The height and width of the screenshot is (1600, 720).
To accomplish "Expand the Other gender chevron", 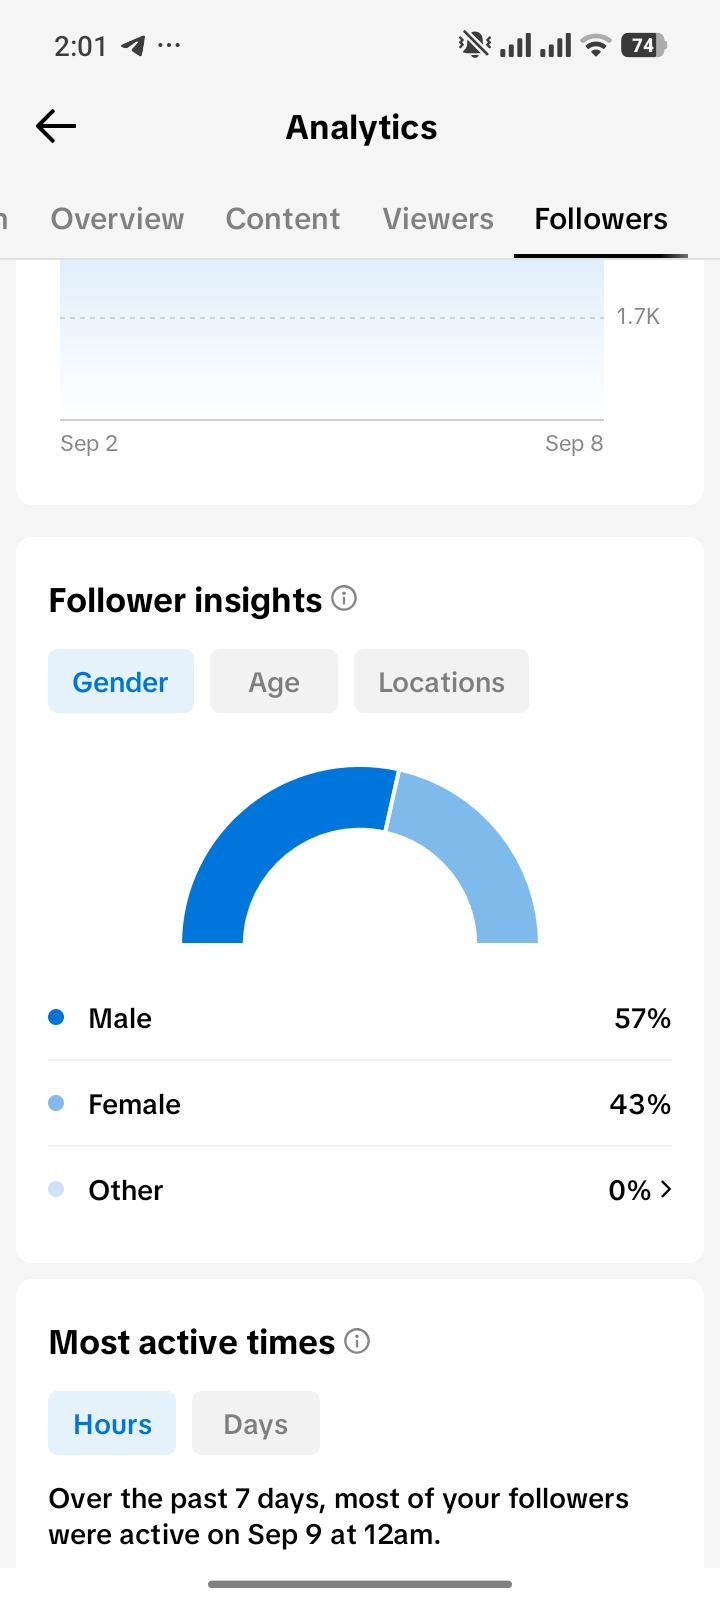I will pos(666,1189).
